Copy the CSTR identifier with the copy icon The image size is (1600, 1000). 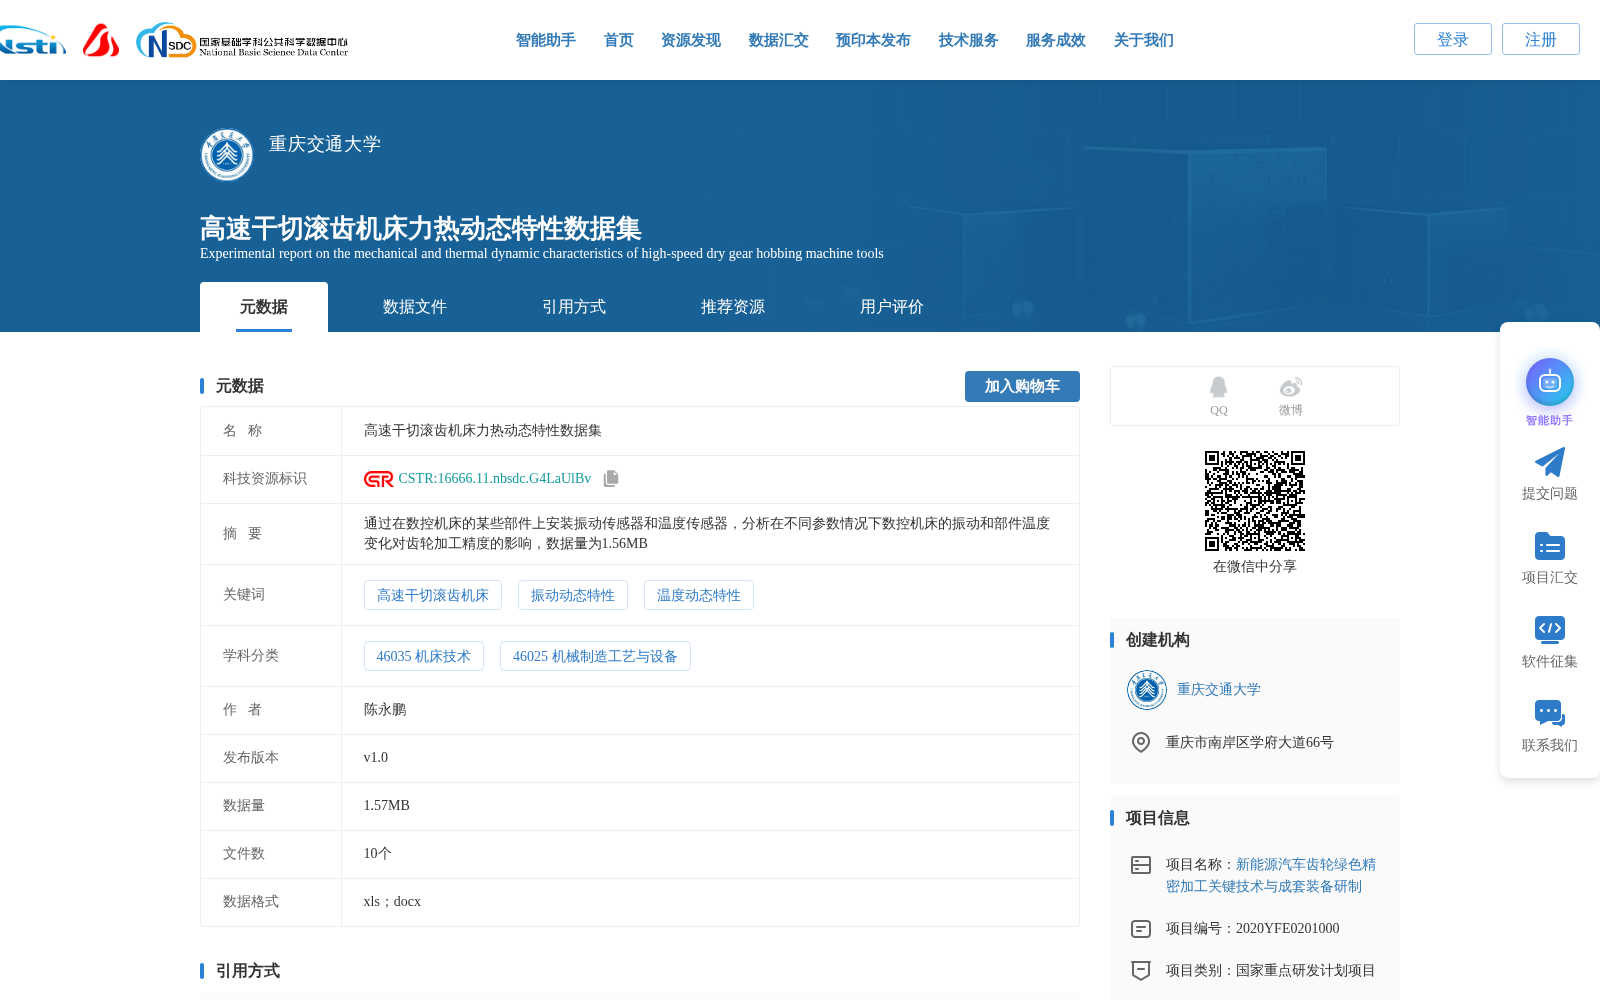click(611, 479)
